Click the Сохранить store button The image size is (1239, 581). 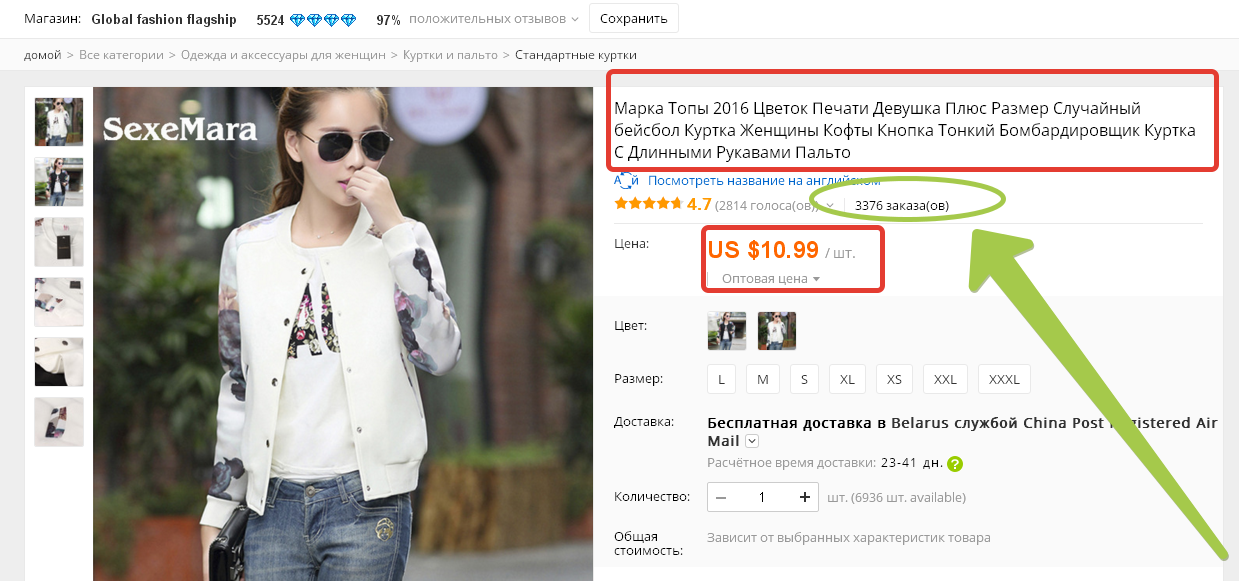pyautogui.click(x=633, y=19)
